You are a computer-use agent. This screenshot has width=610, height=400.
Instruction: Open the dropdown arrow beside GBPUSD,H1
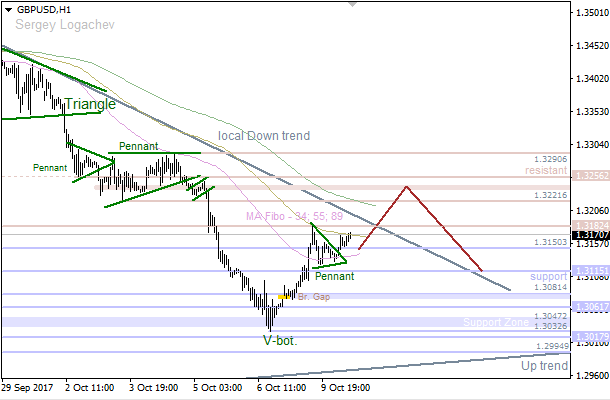(9, 8)
